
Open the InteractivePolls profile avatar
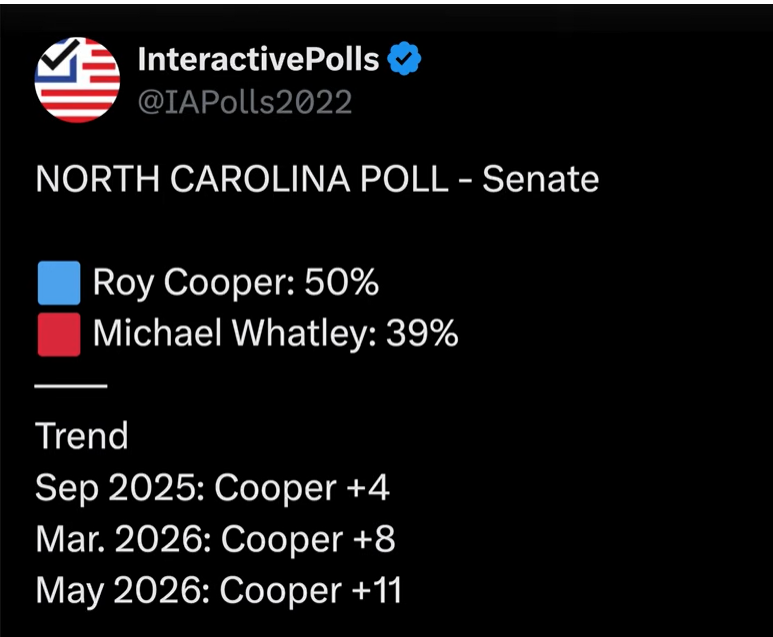(77, 80)
